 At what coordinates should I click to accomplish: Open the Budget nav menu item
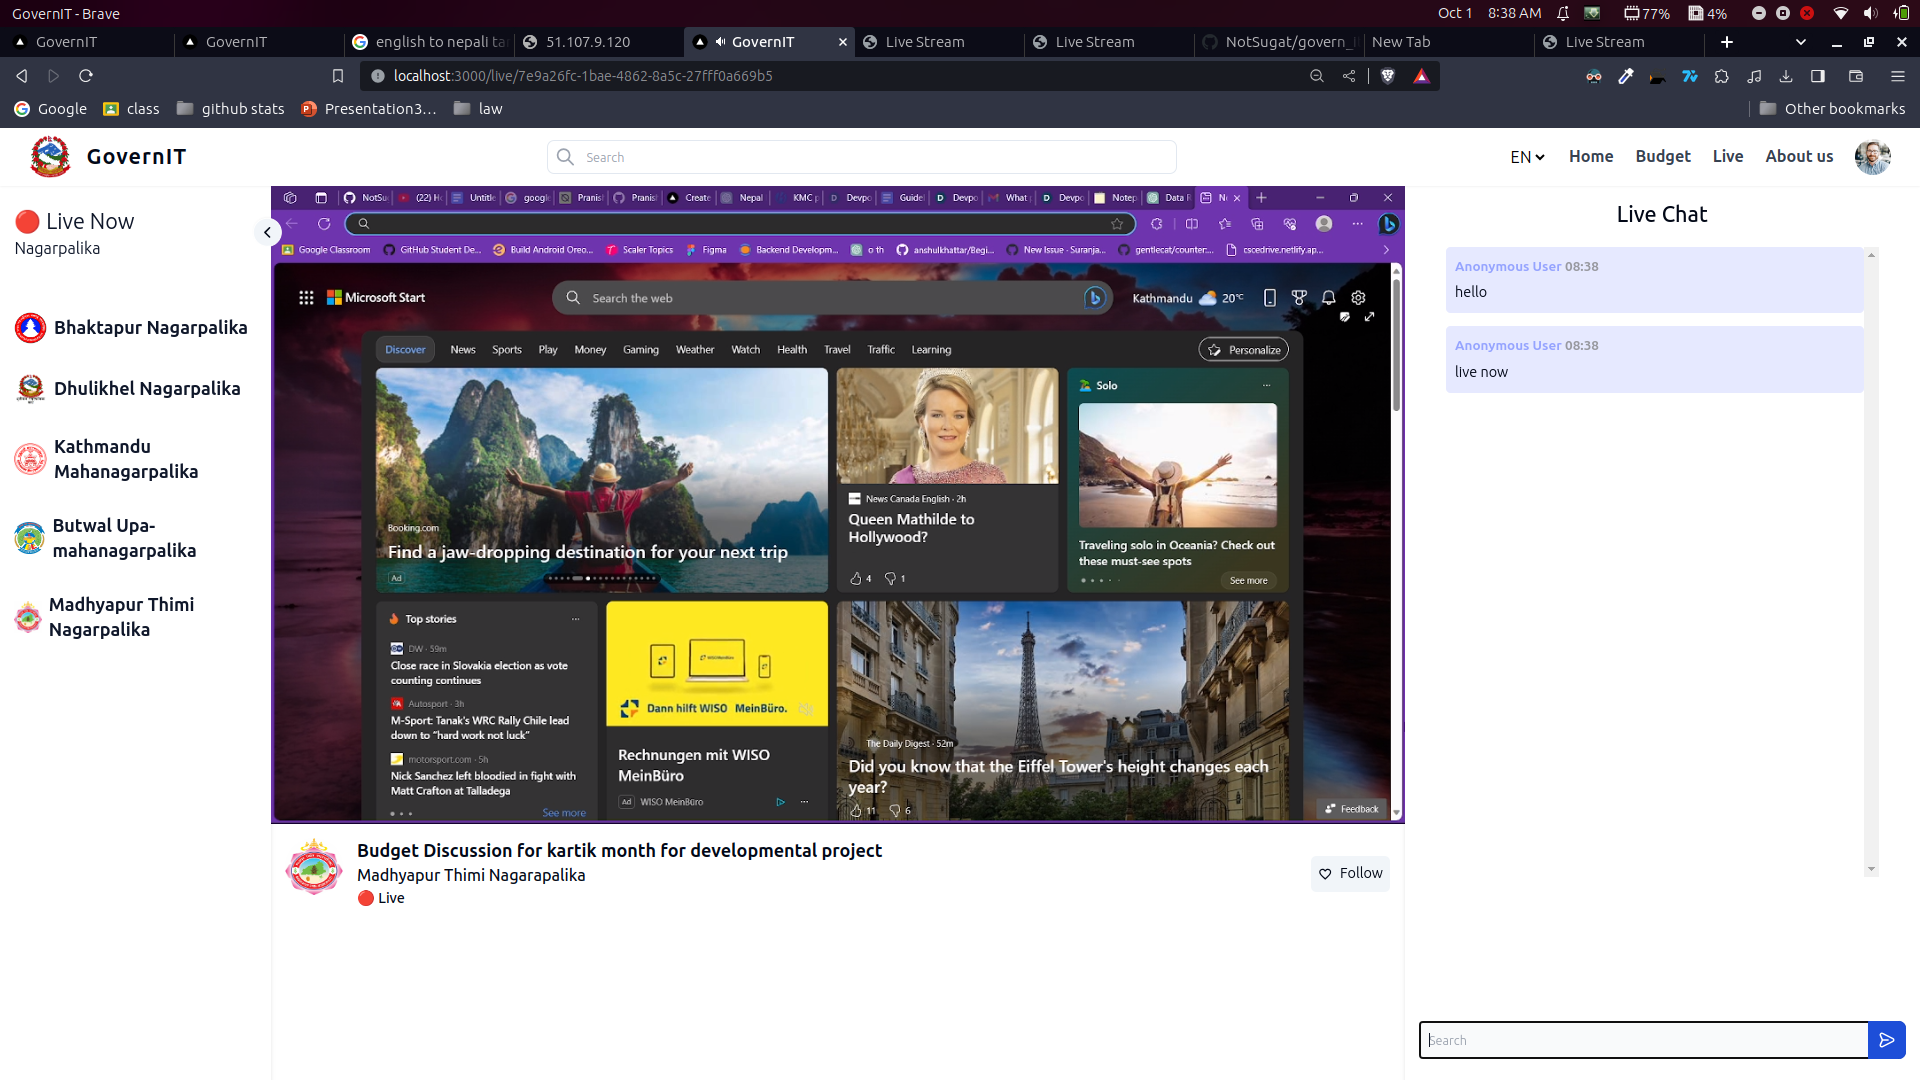tap(1662, 156)
